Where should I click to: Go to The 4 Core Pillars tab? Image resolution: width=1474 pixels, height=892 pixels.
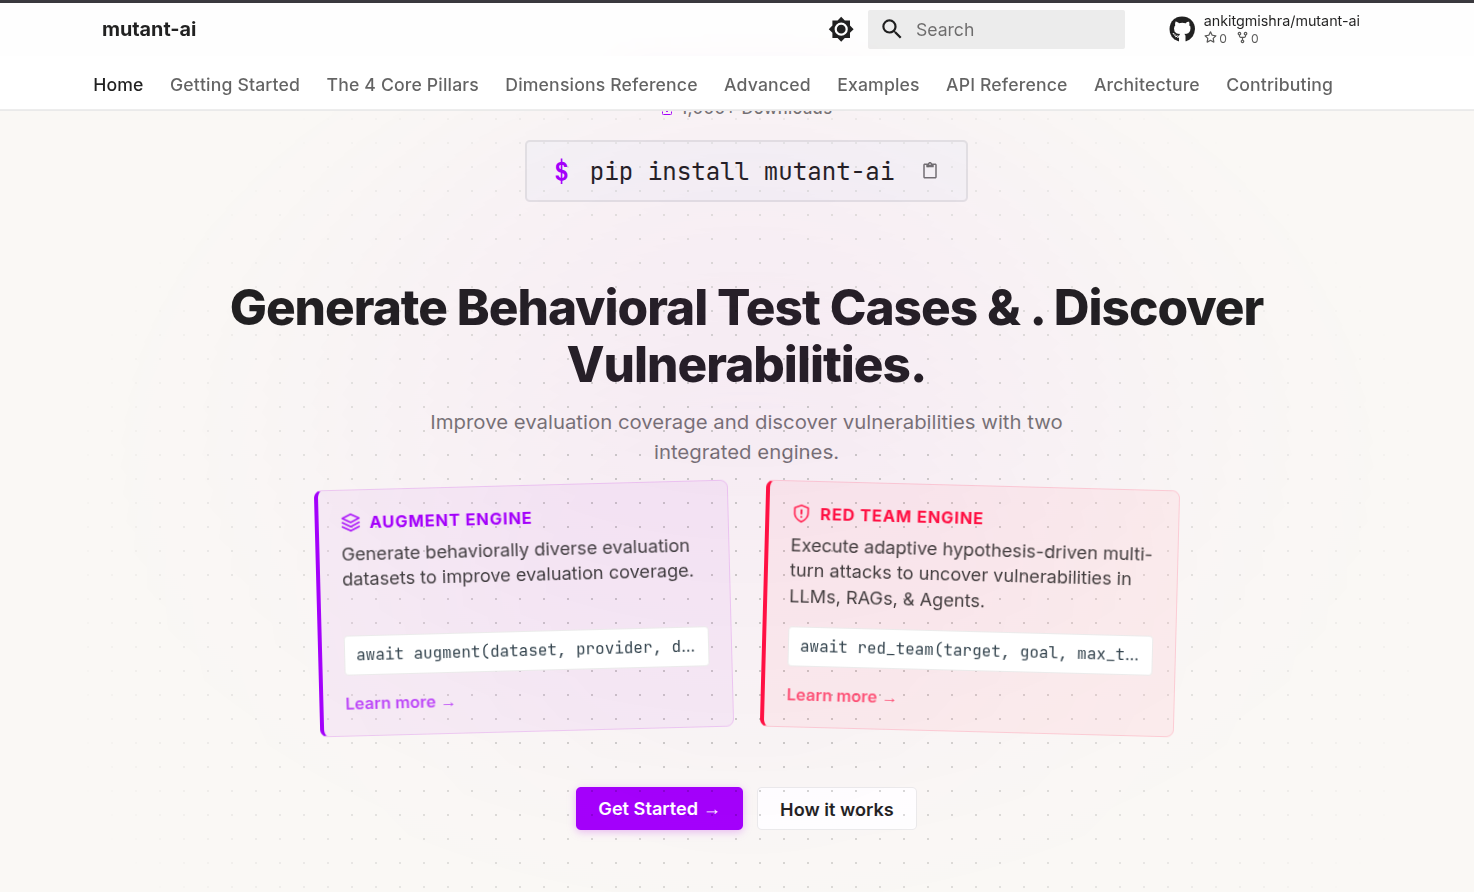point(403,85)
